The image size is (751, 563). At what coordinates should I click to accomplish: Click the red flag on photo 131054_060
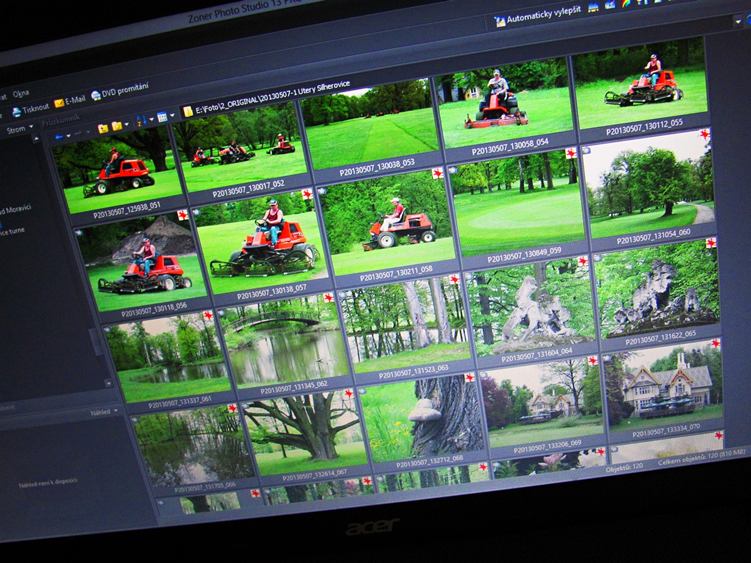pyautogui.click(x=704, y=135)
